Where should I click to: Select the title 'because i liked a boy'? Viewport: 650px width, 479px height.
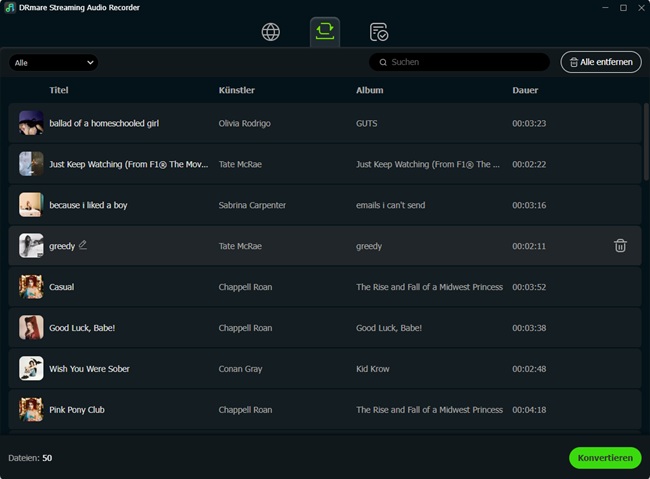coord(88,205)
